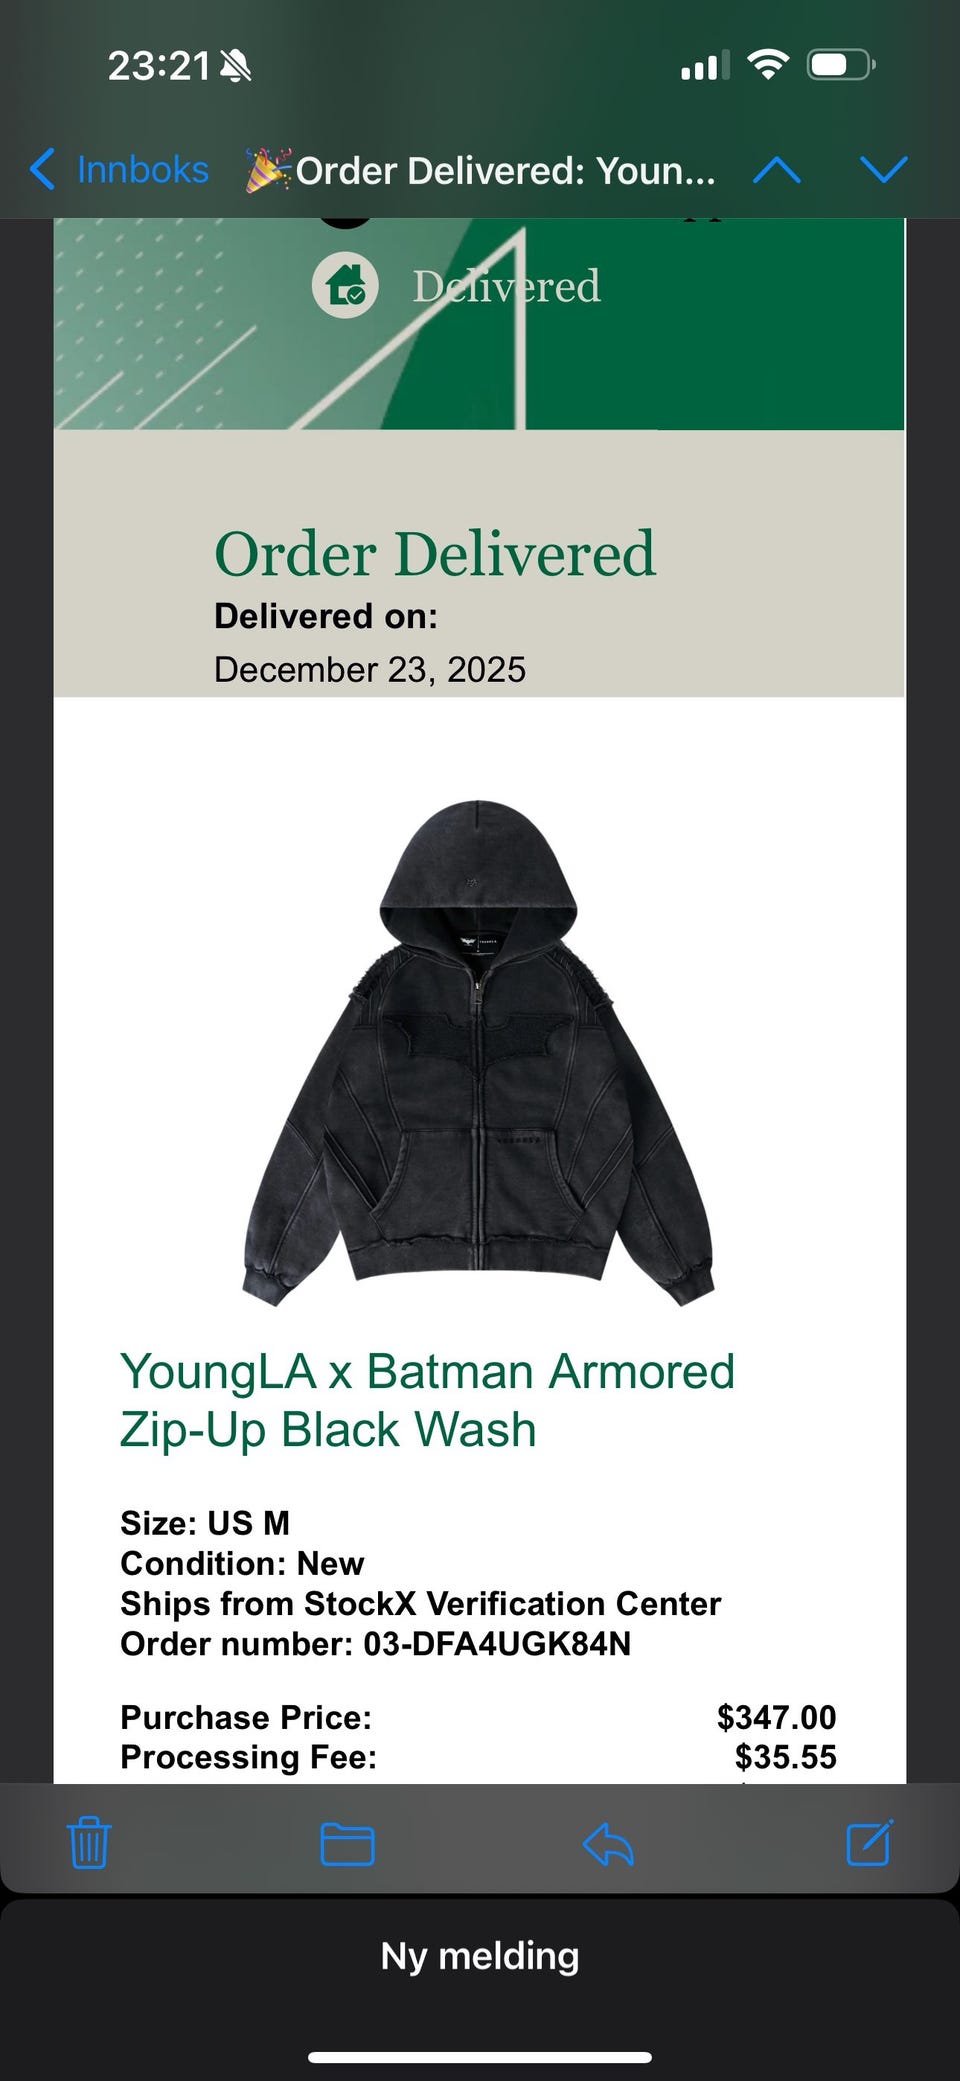This screenshot has height=2081, width=960.
Task: Tap the home indicator bar
Action: coord(480,2058)
